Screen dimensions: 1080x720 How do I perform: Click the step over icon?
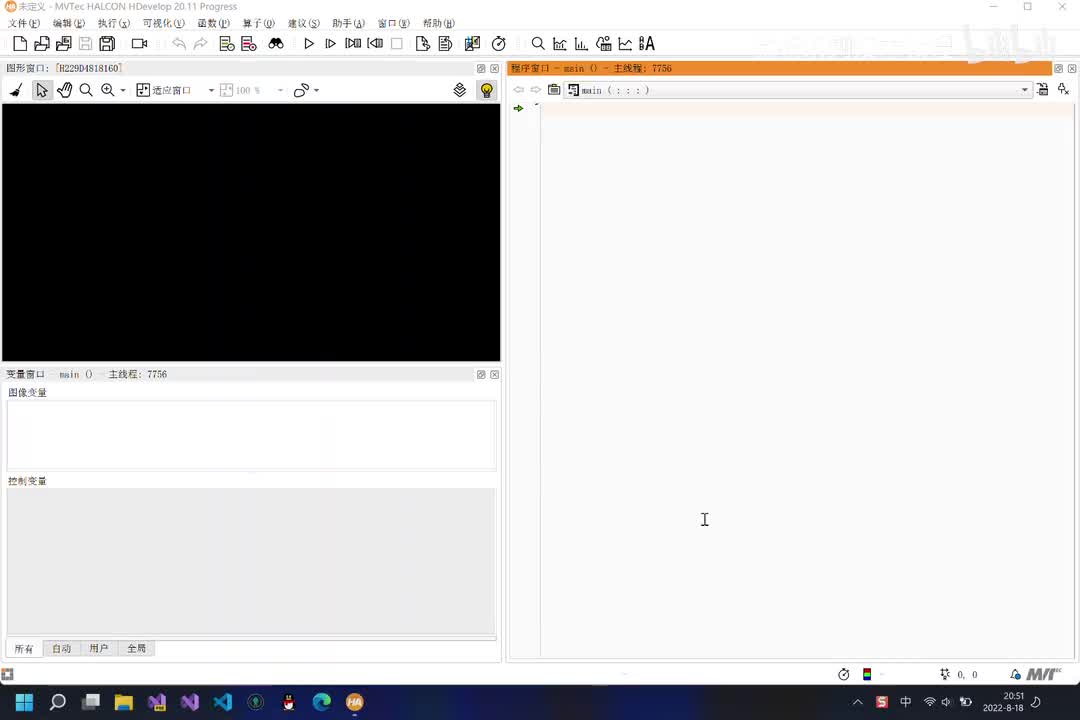pyautogui.click(x=353, y=44)
